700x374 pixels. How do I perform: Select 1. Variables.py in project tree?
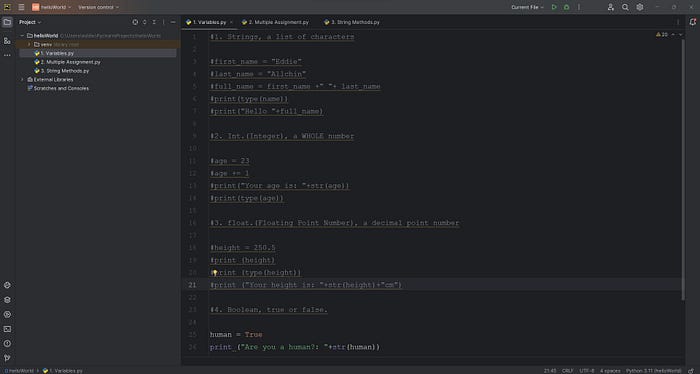coord(98,53)
